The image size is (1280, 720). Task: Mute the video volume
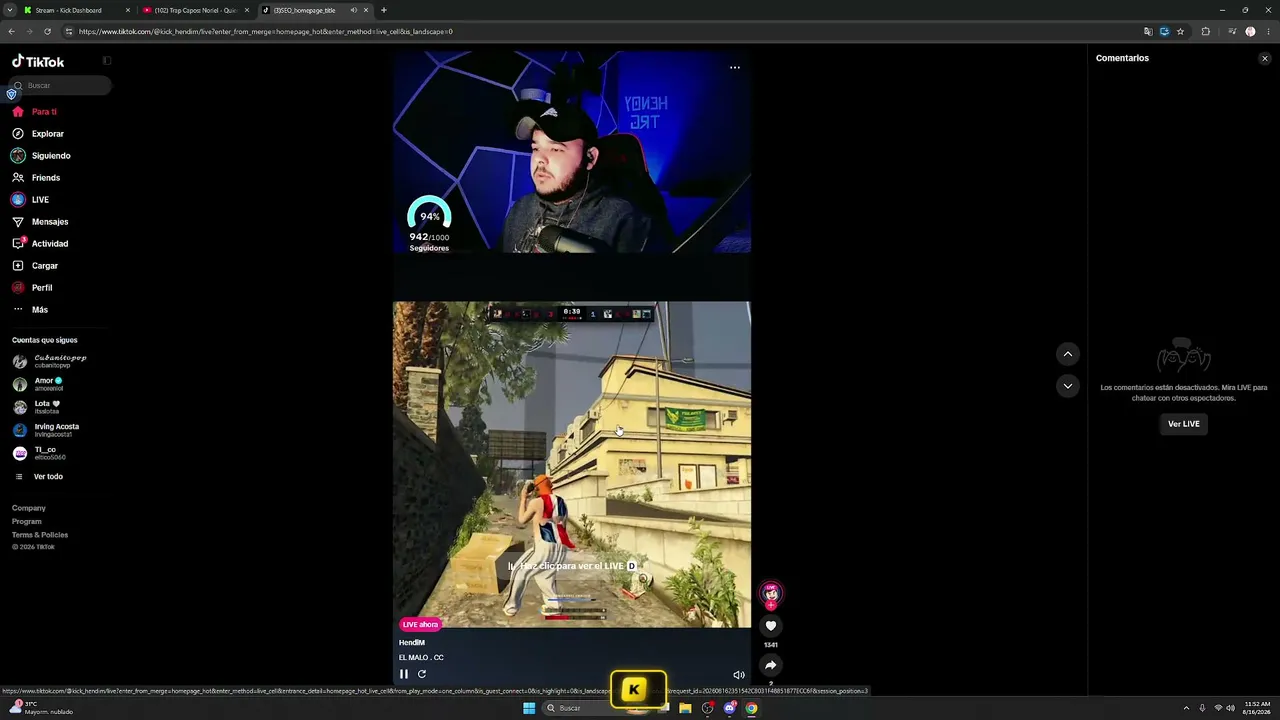[x=739, y=675]
